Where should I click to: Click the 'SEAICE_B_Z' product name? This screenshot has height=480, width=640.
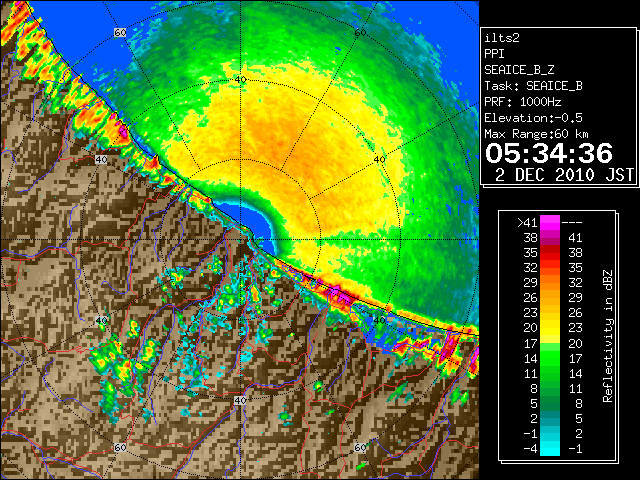tap(519, 70)
